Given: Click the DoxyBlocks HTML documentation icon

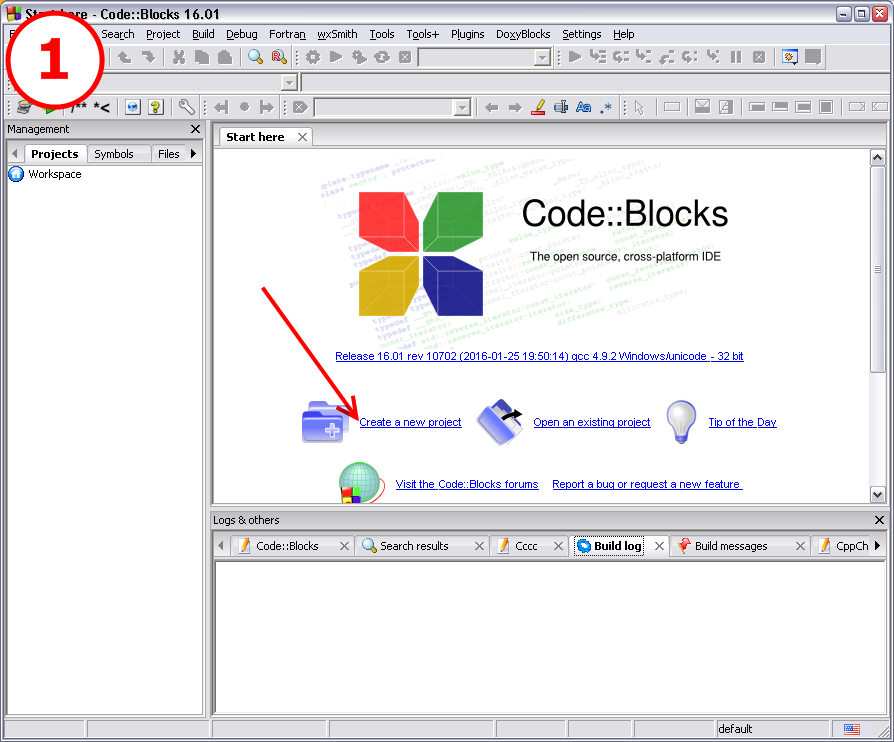Looking at the screenshot, I should coord(132,107).
